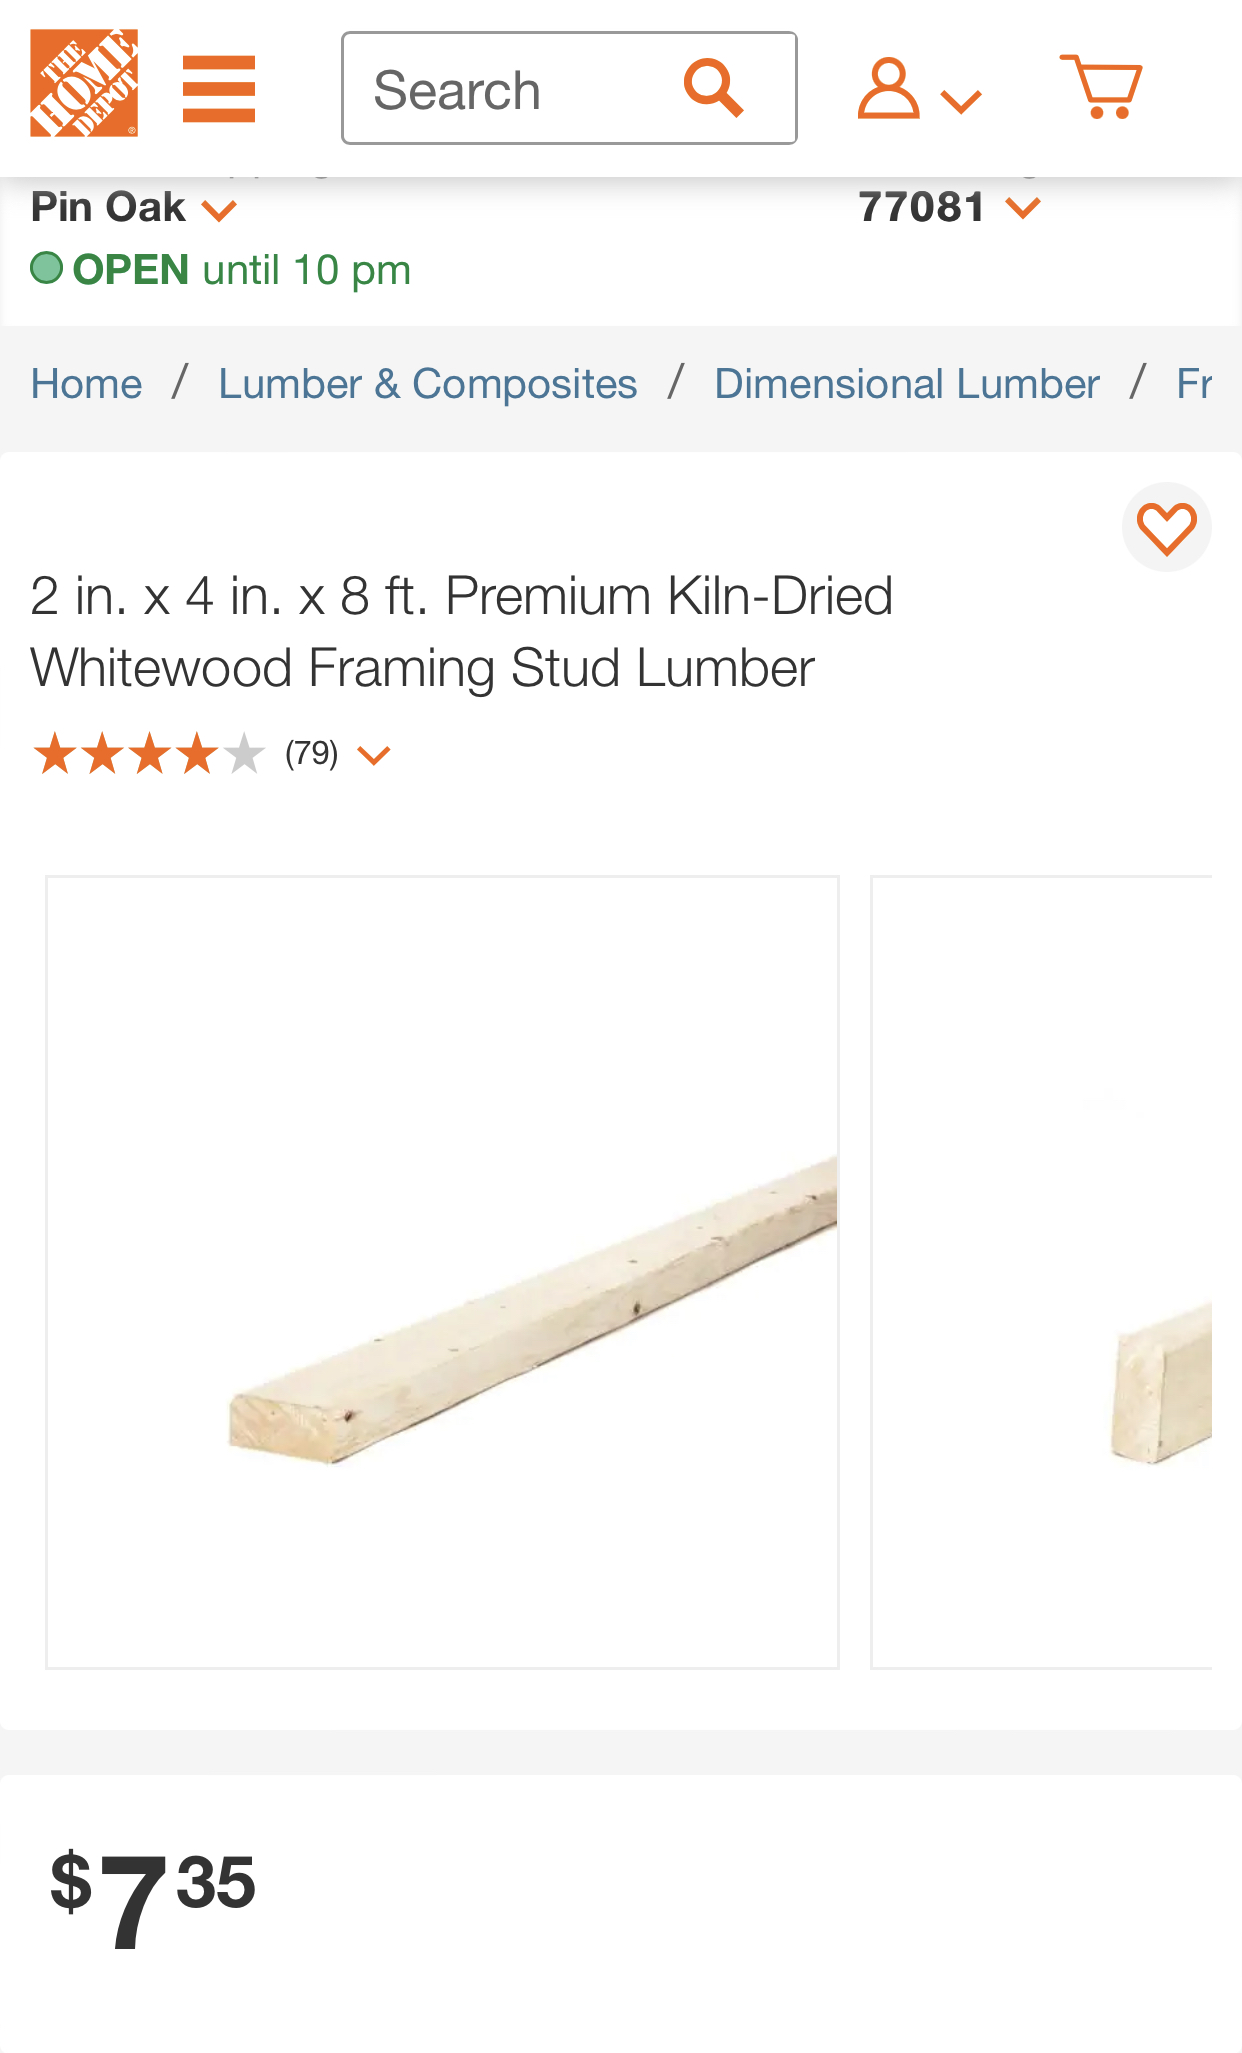Click the Home Depot logo
This screenshot has height=2053, width=1242.
84,83
